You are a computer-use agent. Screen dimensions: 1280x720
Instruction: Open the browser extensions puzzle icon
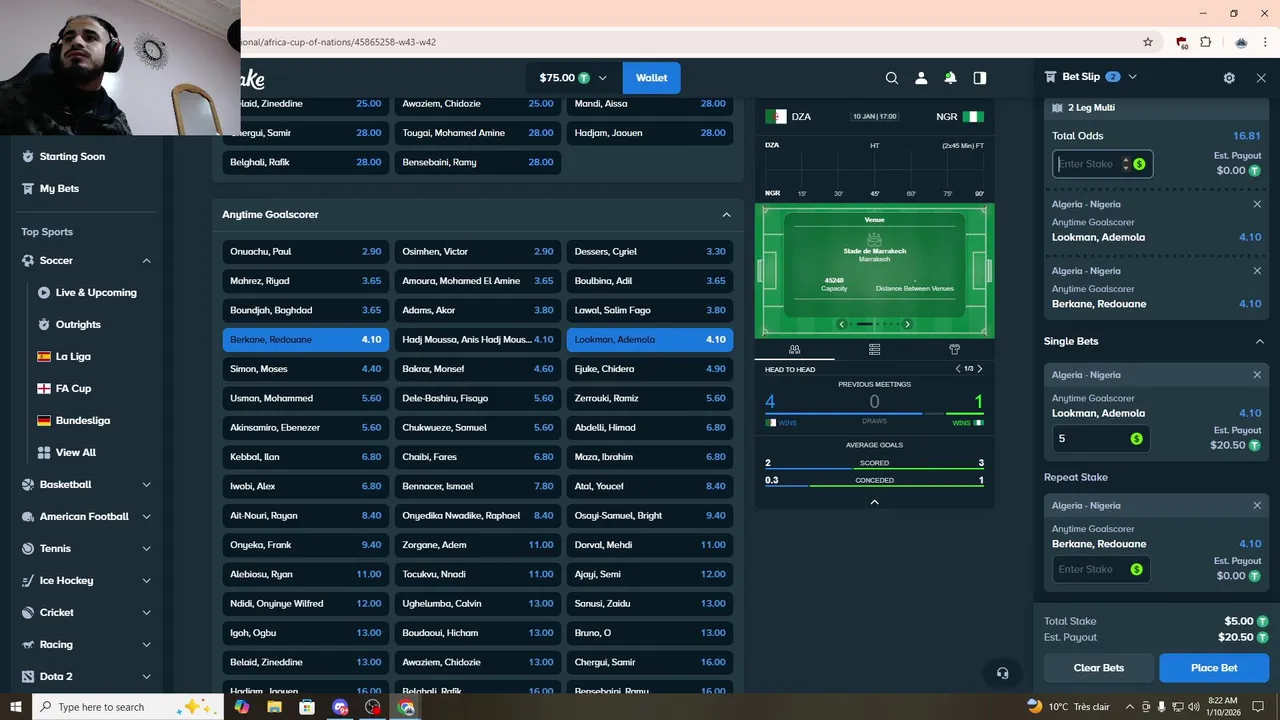point(1206,42)
